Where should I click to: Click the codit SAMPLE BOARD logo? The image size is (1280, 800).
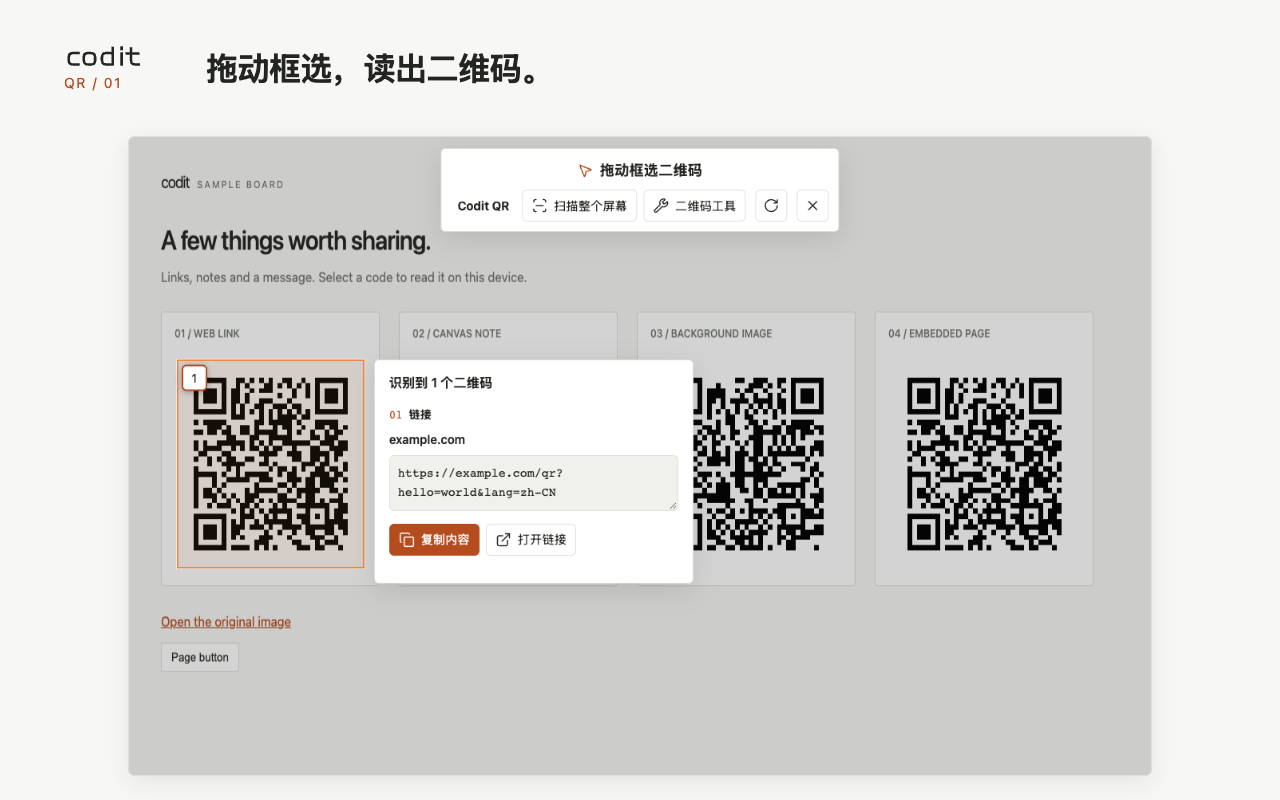(x=222, y=183)
